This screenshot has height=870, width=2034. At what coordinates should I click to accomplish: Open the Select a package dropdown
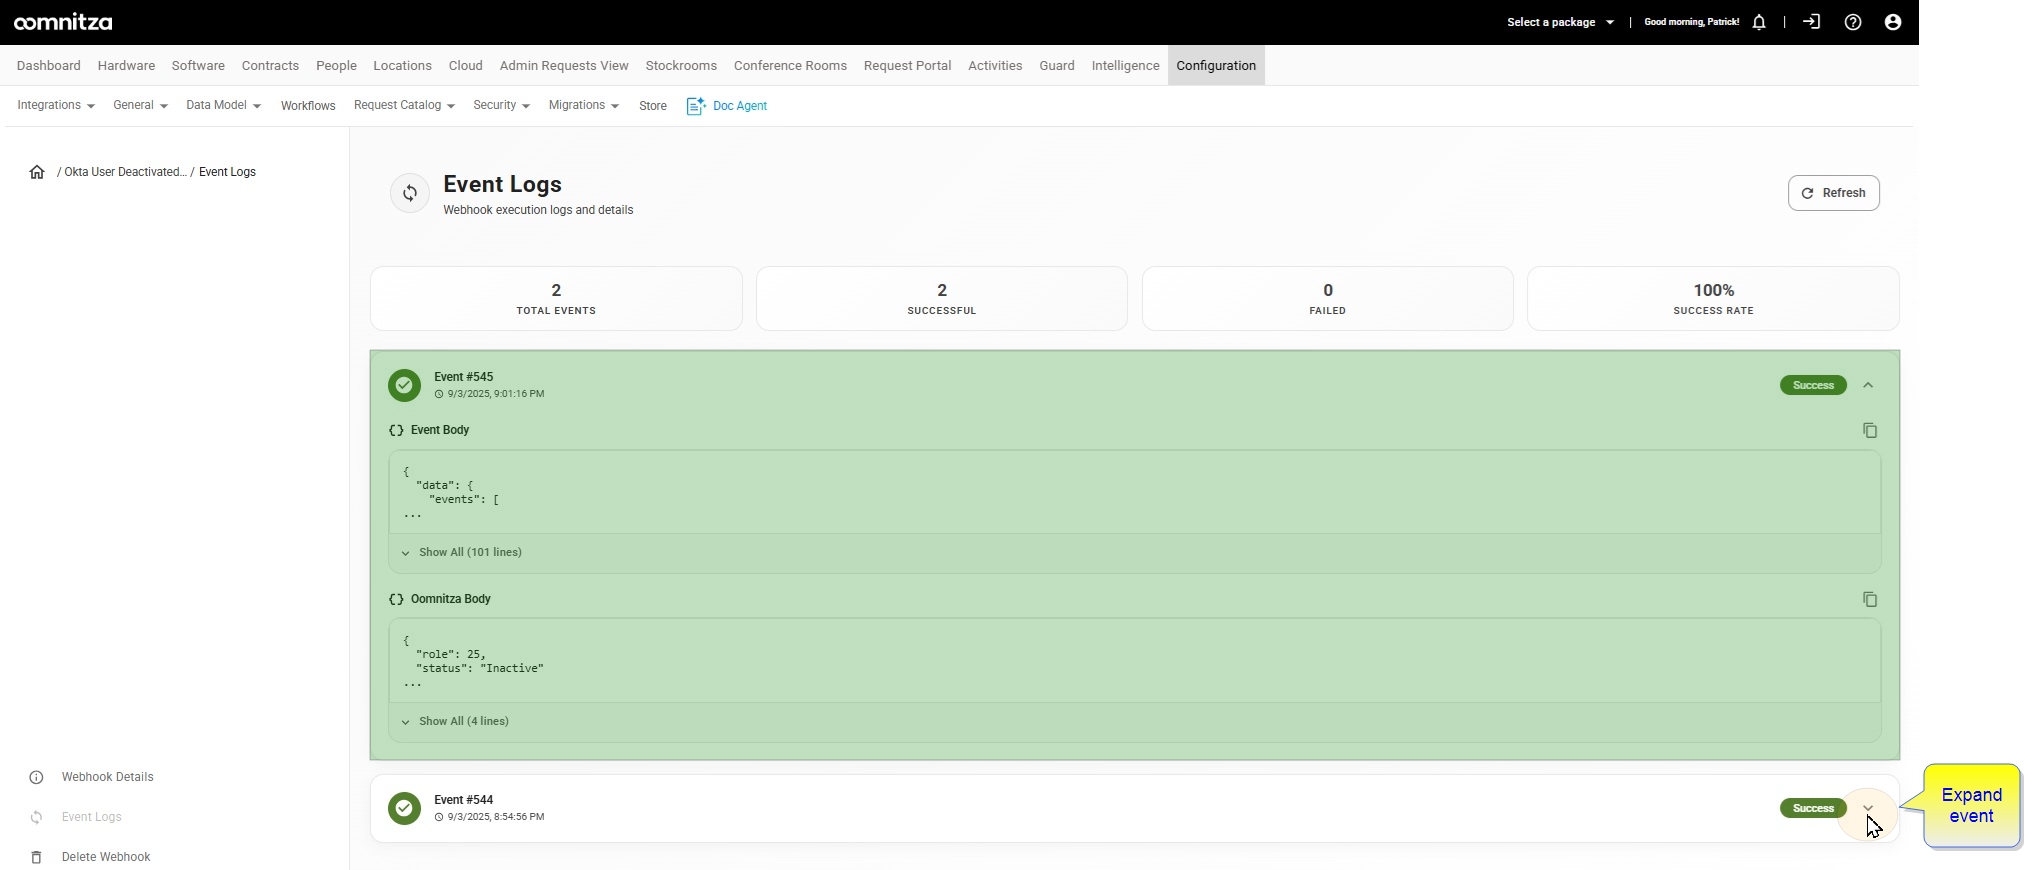click(1560, 22)
